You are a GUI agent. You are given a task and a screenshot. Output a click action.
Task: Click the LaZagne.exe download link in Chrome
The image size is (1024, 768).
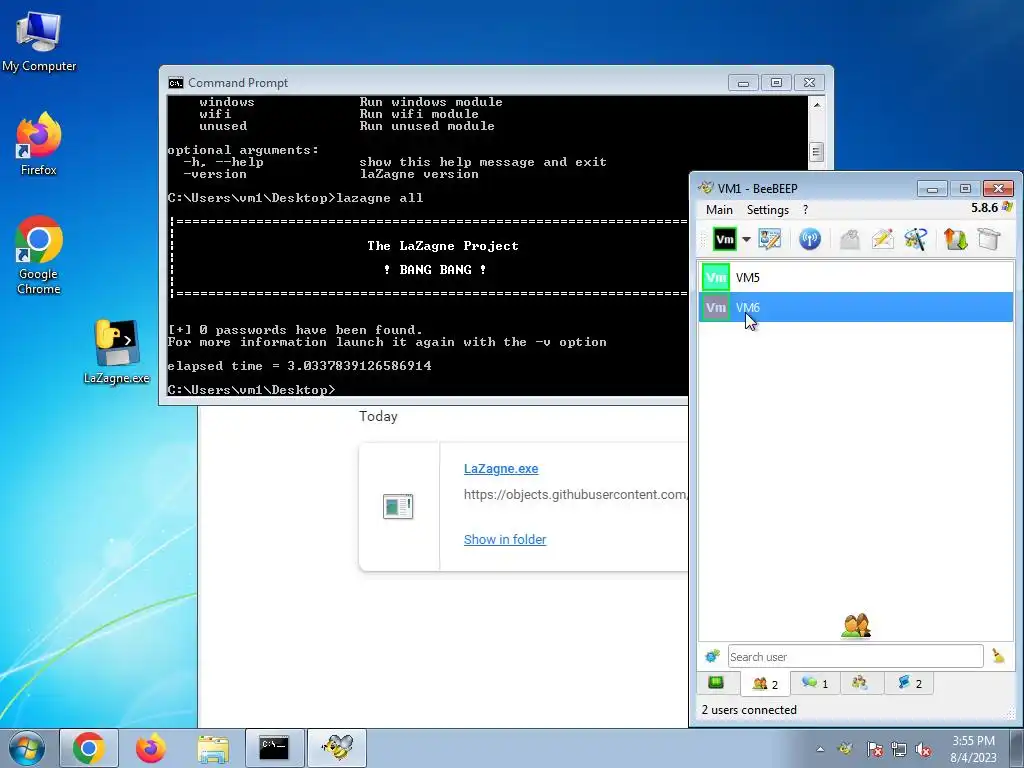501,469
